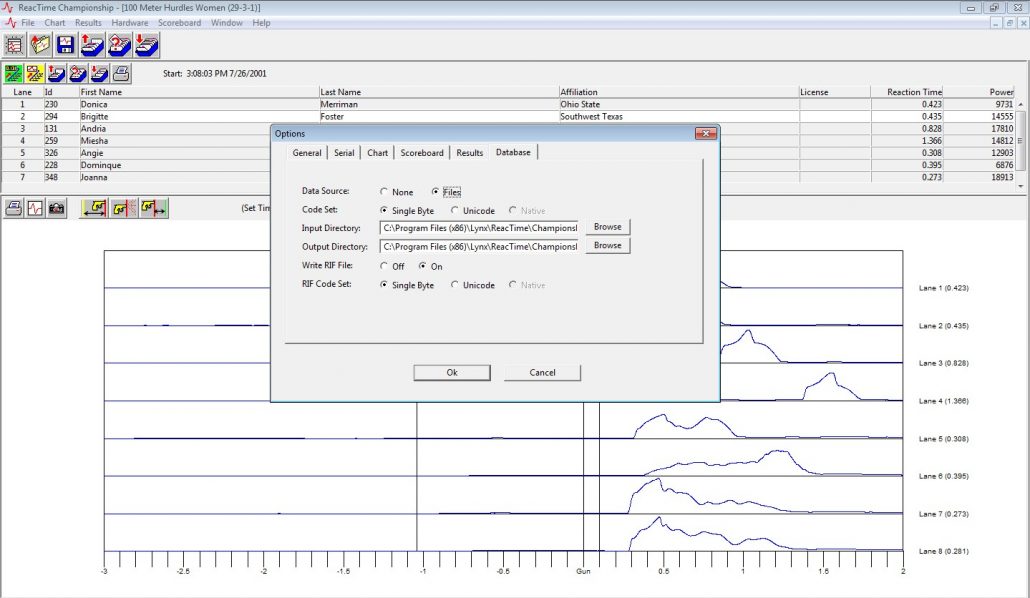
Task: Click the yellow scoreboard icon in results toolbar
Action: point(35,73)
